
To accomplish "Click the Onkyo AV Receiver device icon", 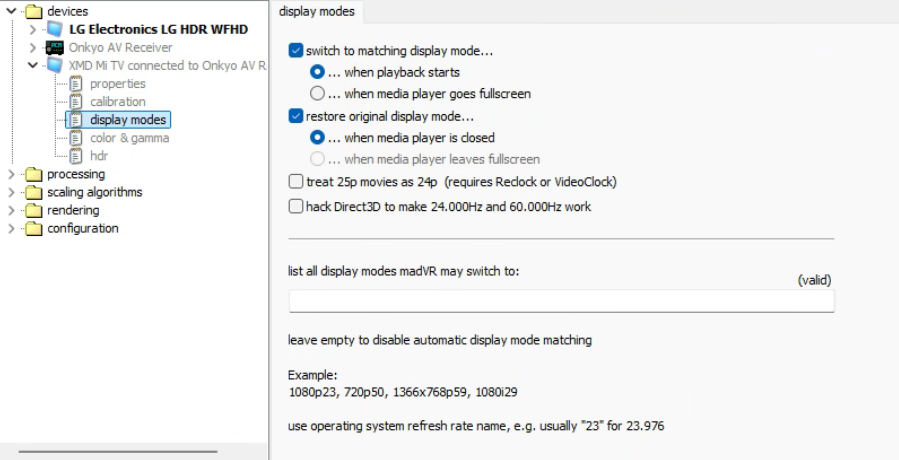I will click(54, 48).
